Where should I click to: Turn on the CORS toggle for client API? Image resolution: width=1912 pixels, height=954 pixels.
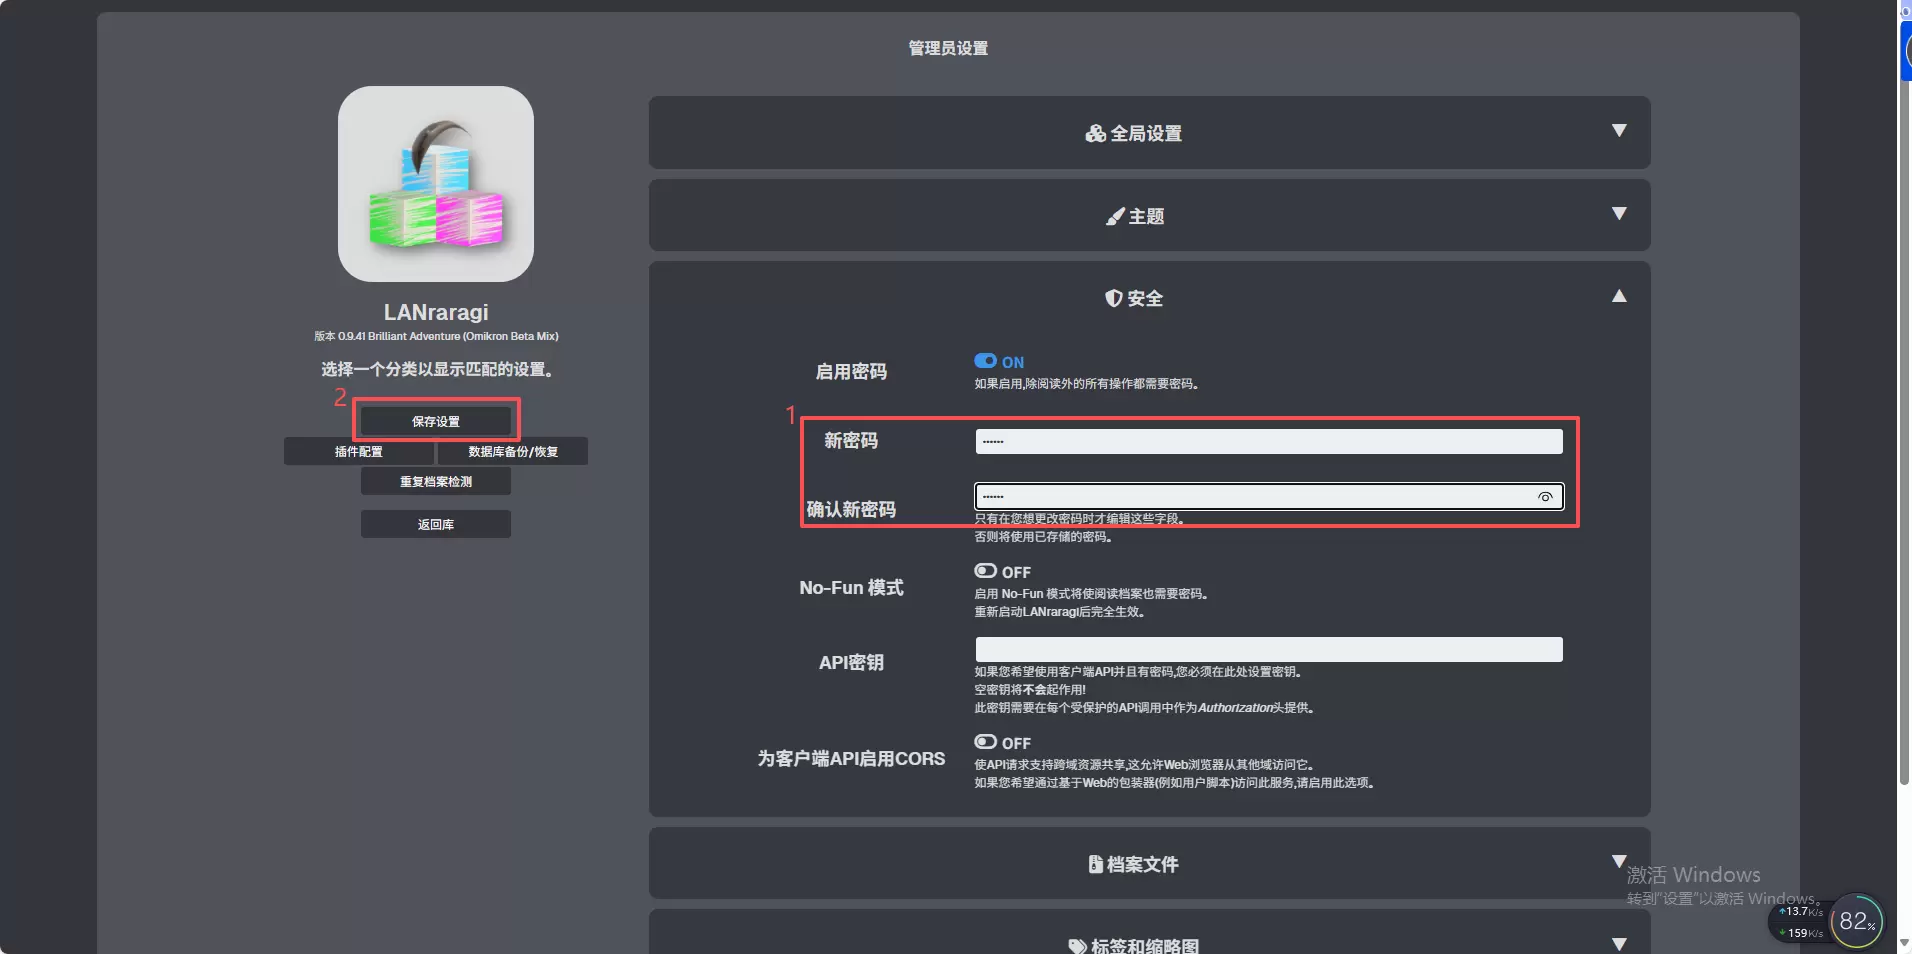click(986, 742)
